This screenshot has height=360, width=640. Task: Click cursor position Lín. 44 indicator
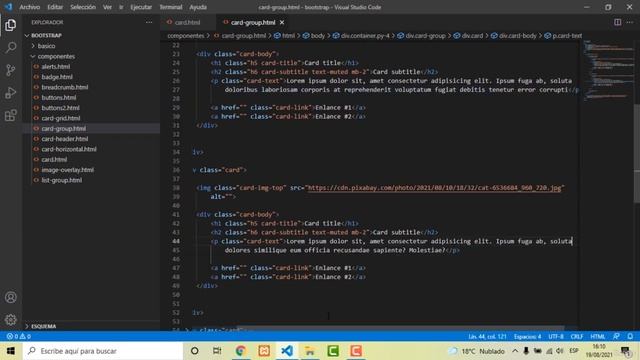pyautogui.click(x=487, y=336)
